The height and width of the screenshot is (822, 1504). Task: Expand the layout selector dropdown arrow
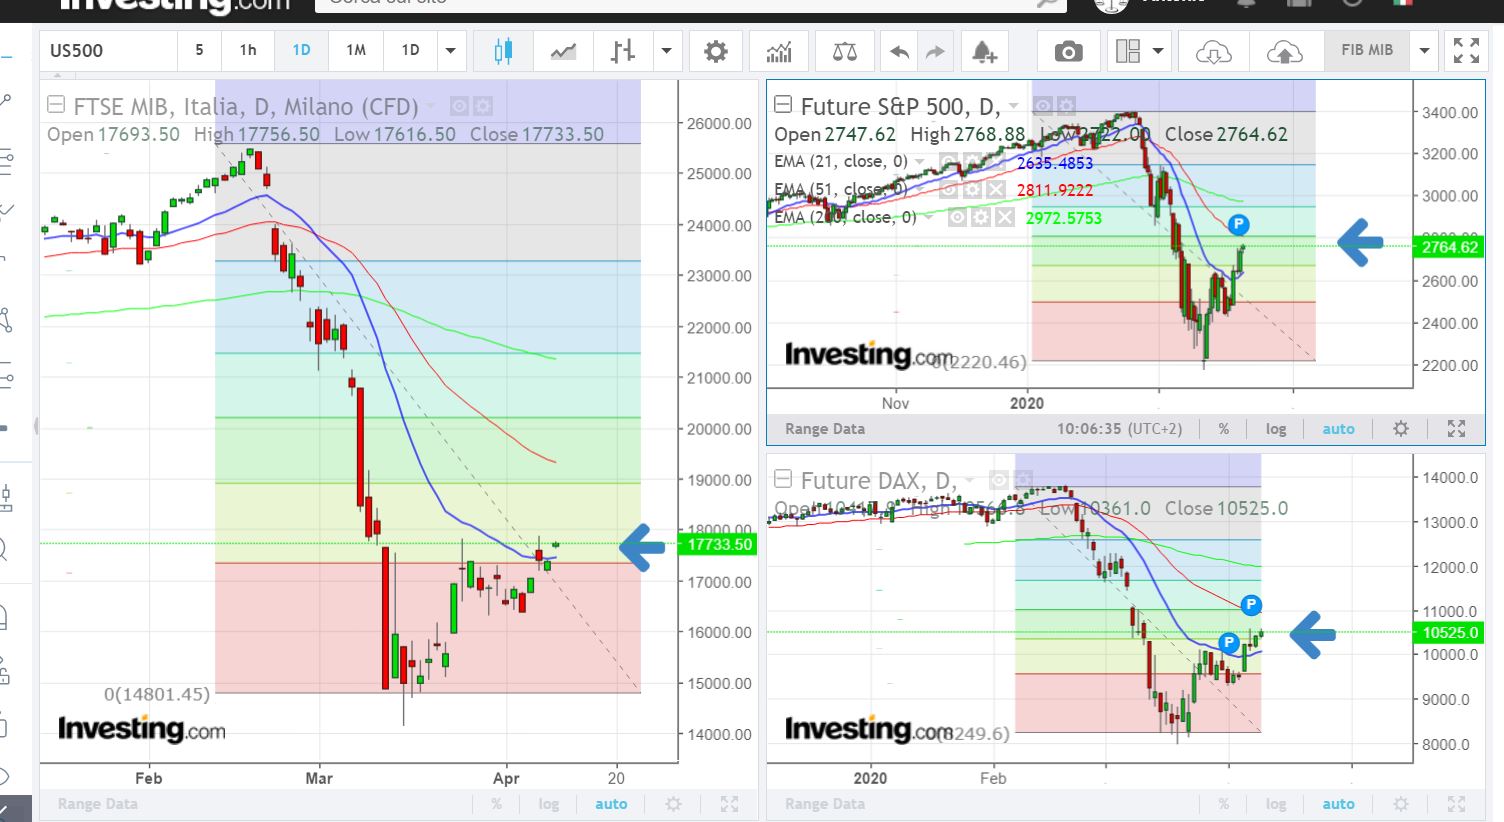(1158, 51)
